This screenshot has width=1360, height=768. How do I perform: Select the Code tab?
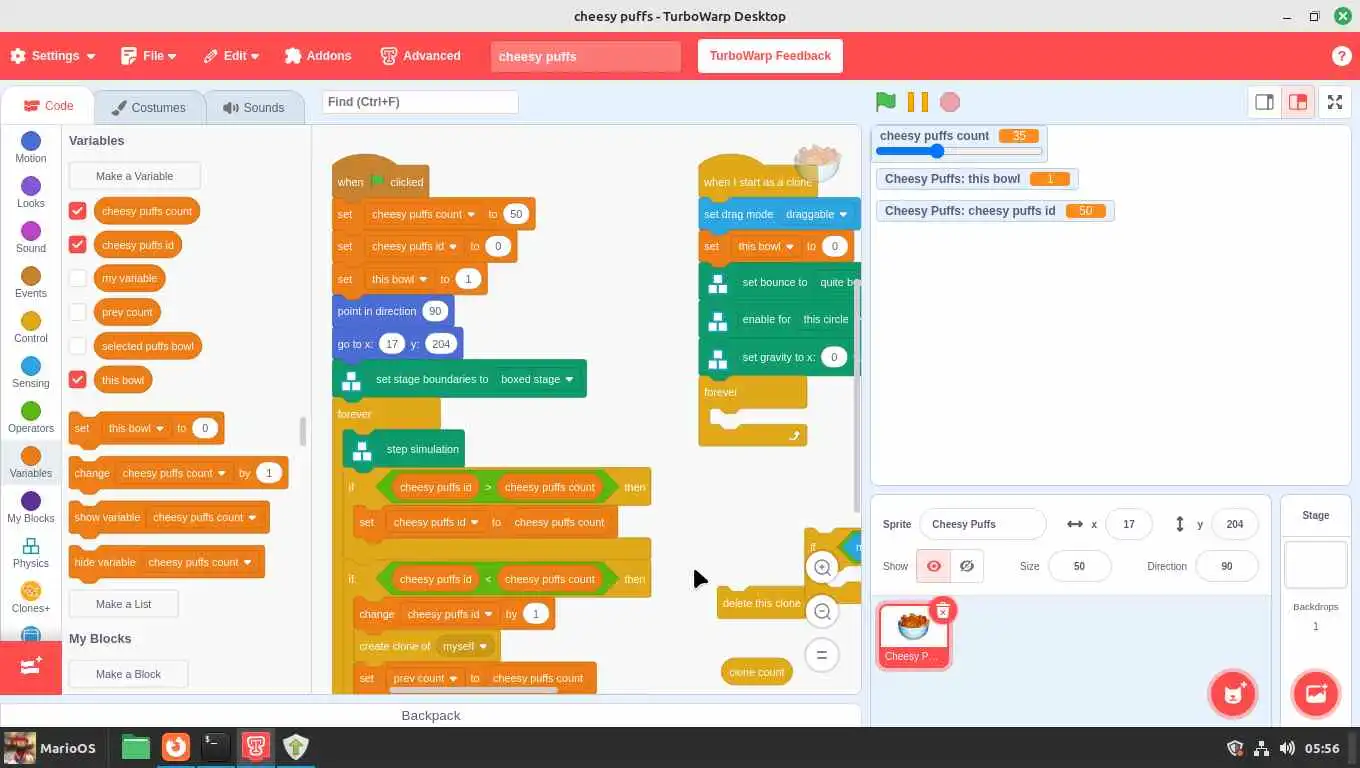pos(48,106)
